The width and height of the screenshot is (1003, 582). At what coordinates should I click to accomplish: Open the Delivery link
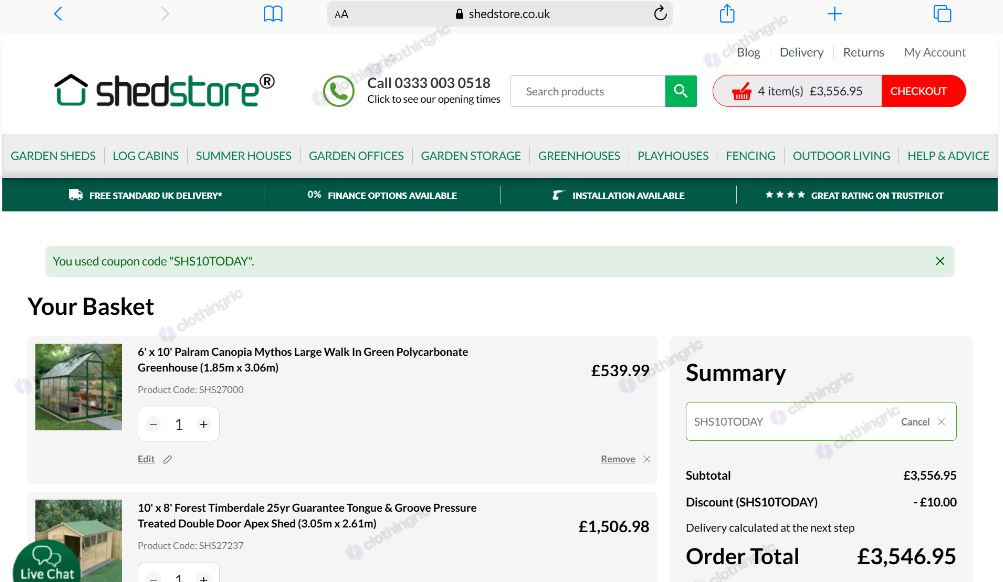pos(801,52)
